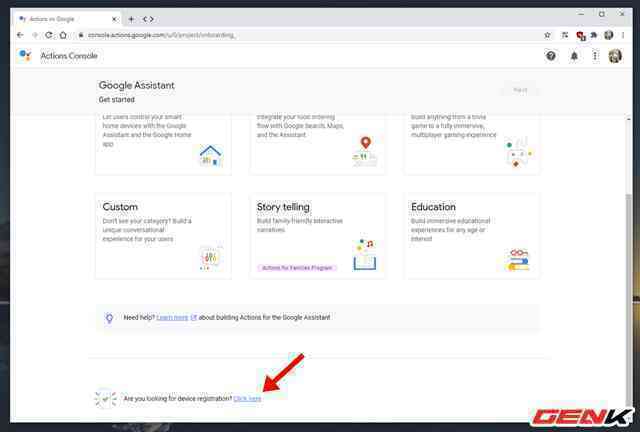The image size is (640, 432).
Task: Click the Actions Console title
Action: (69, 56)
